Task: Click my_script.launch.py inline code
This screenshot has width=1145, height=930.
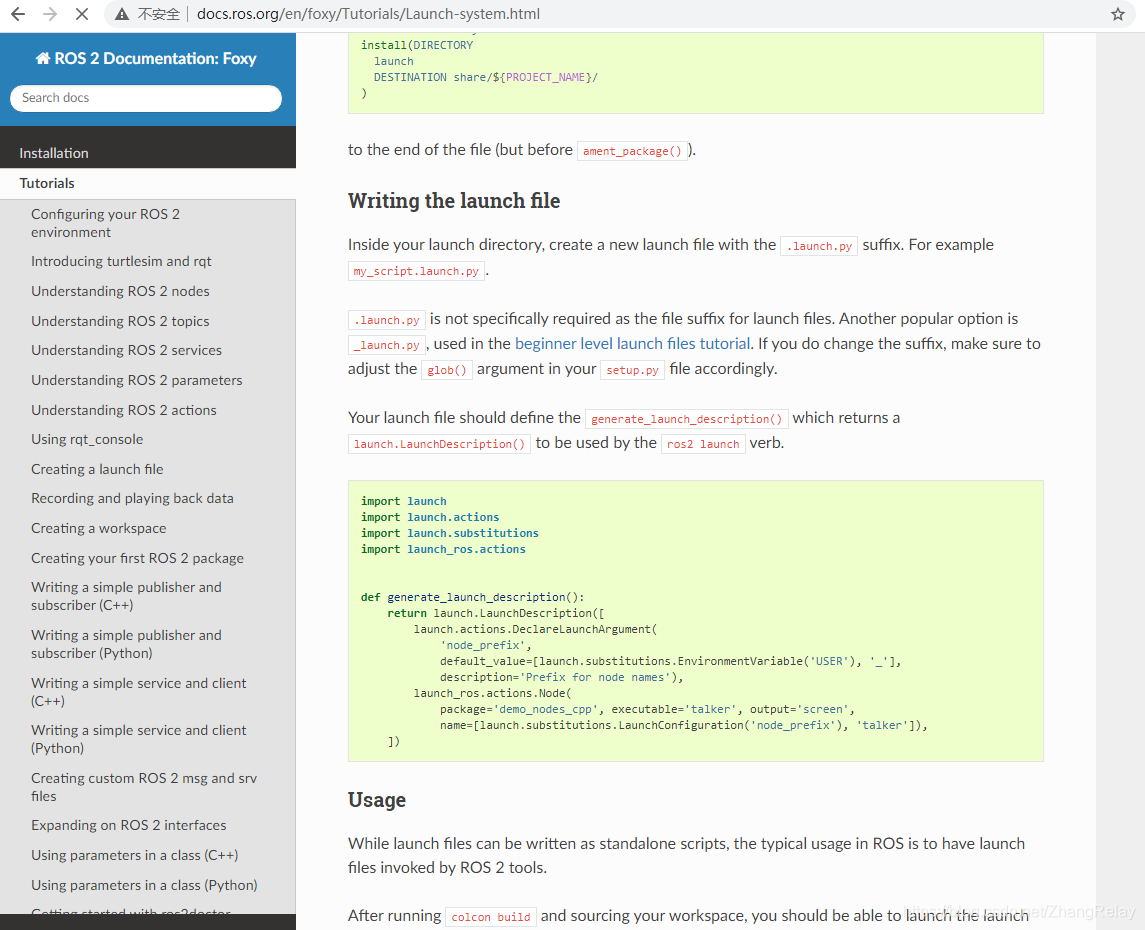Action: tap(416, 272)
